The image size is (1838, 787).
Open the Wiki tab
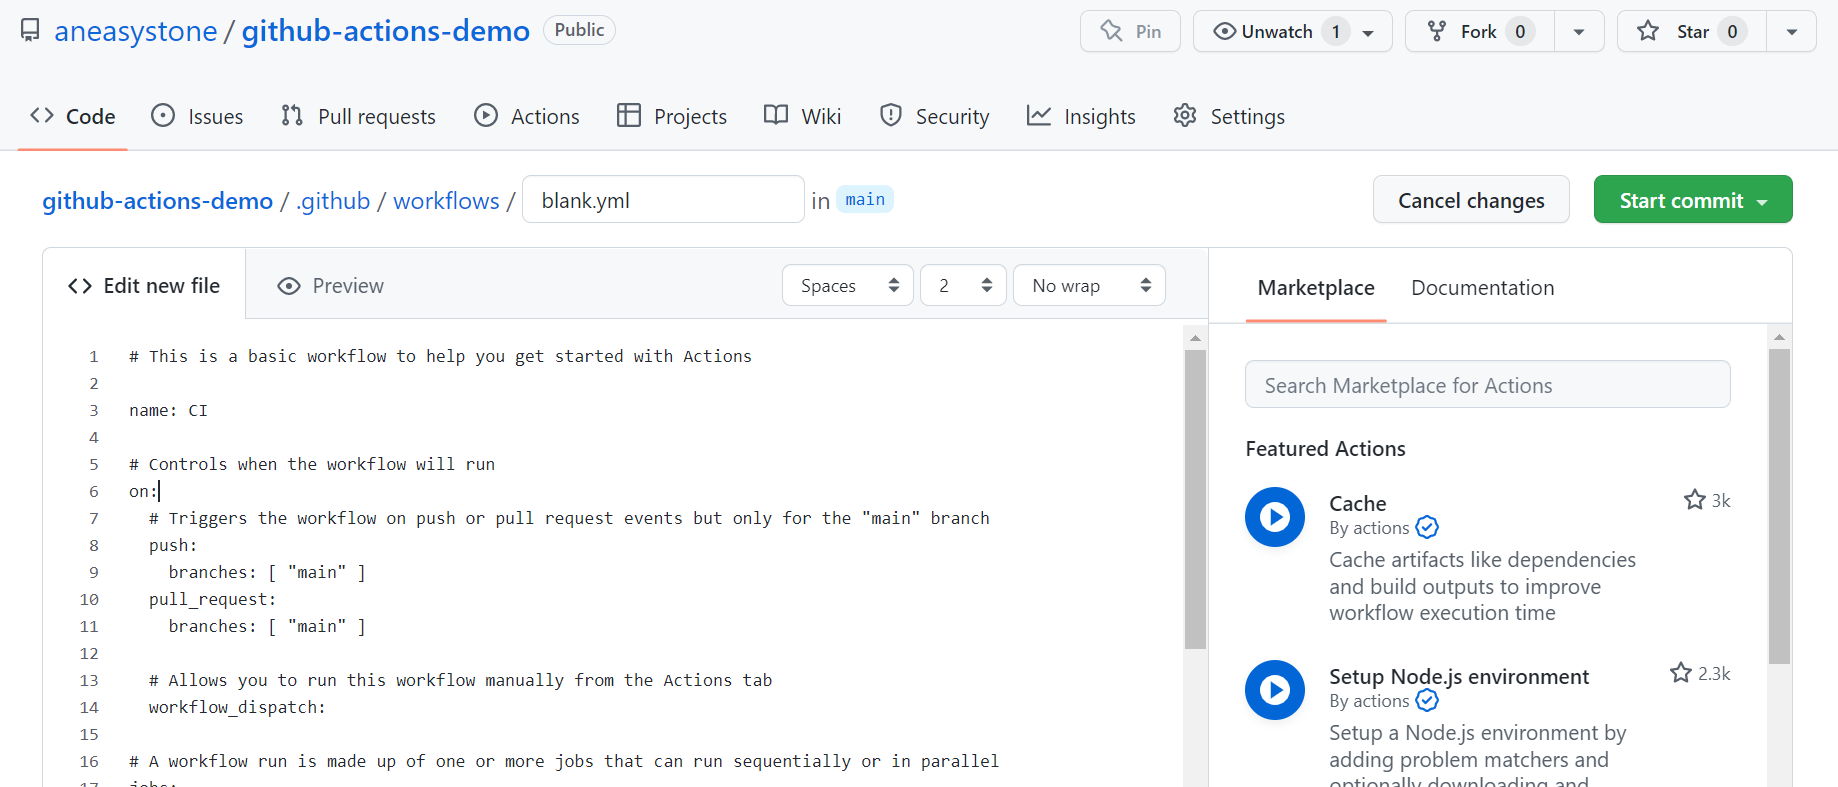point(803,116)
